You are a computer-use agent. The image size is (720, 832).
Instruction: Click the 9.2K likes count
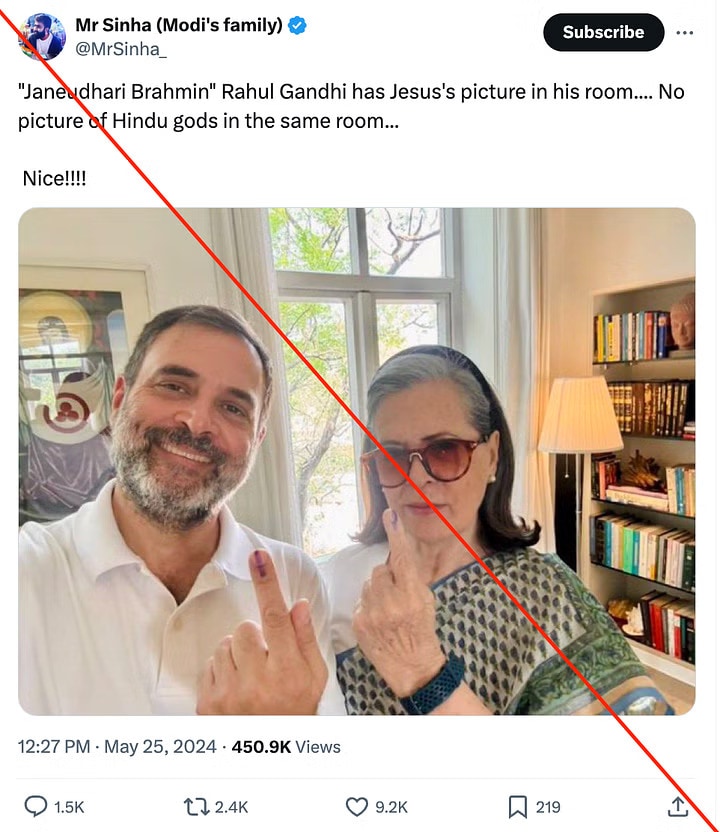pyautogui.click(x=392, y=807)
